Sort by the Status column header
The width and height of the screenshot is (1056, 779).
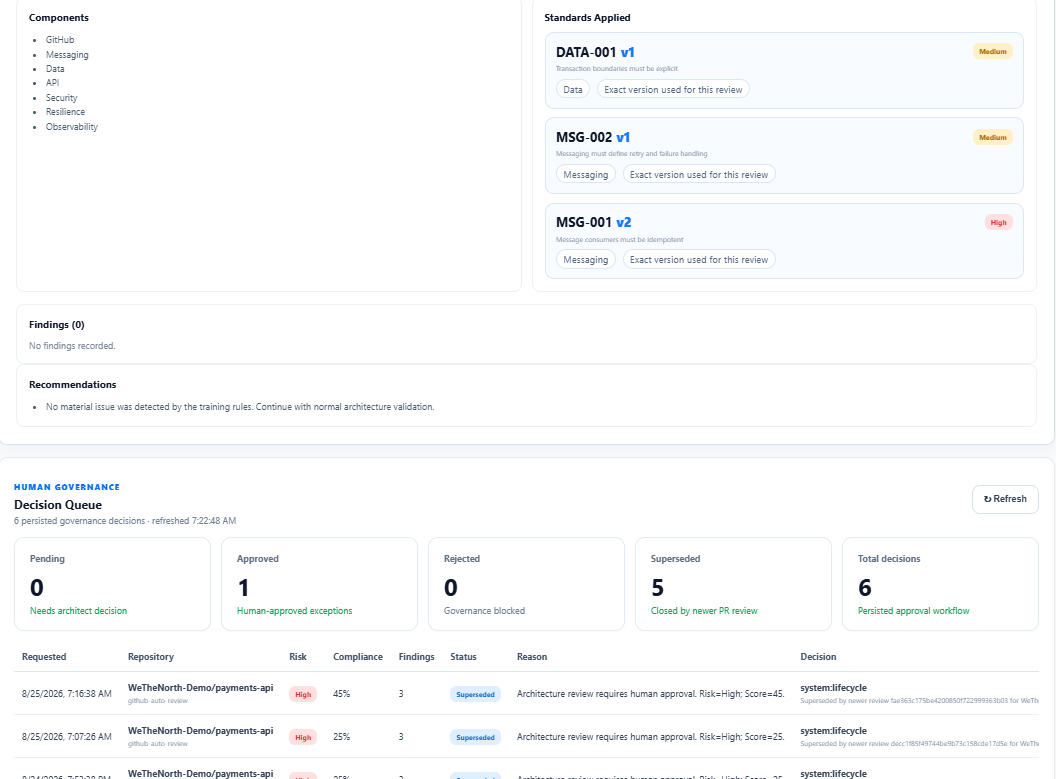(x=463, y=656)
